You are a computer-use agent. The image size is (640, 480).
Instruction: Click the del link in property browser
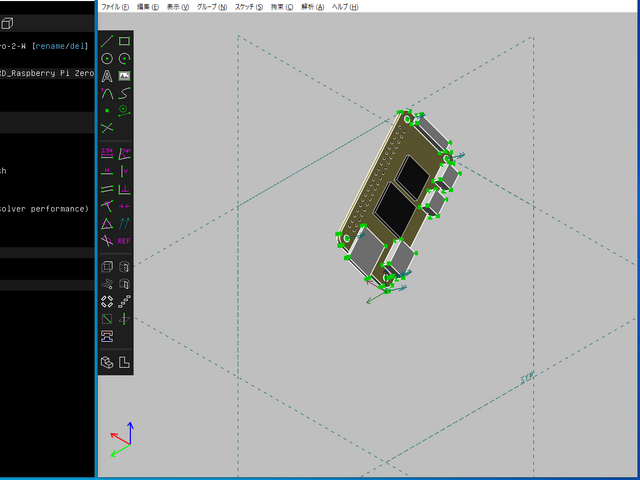(78, 45)
